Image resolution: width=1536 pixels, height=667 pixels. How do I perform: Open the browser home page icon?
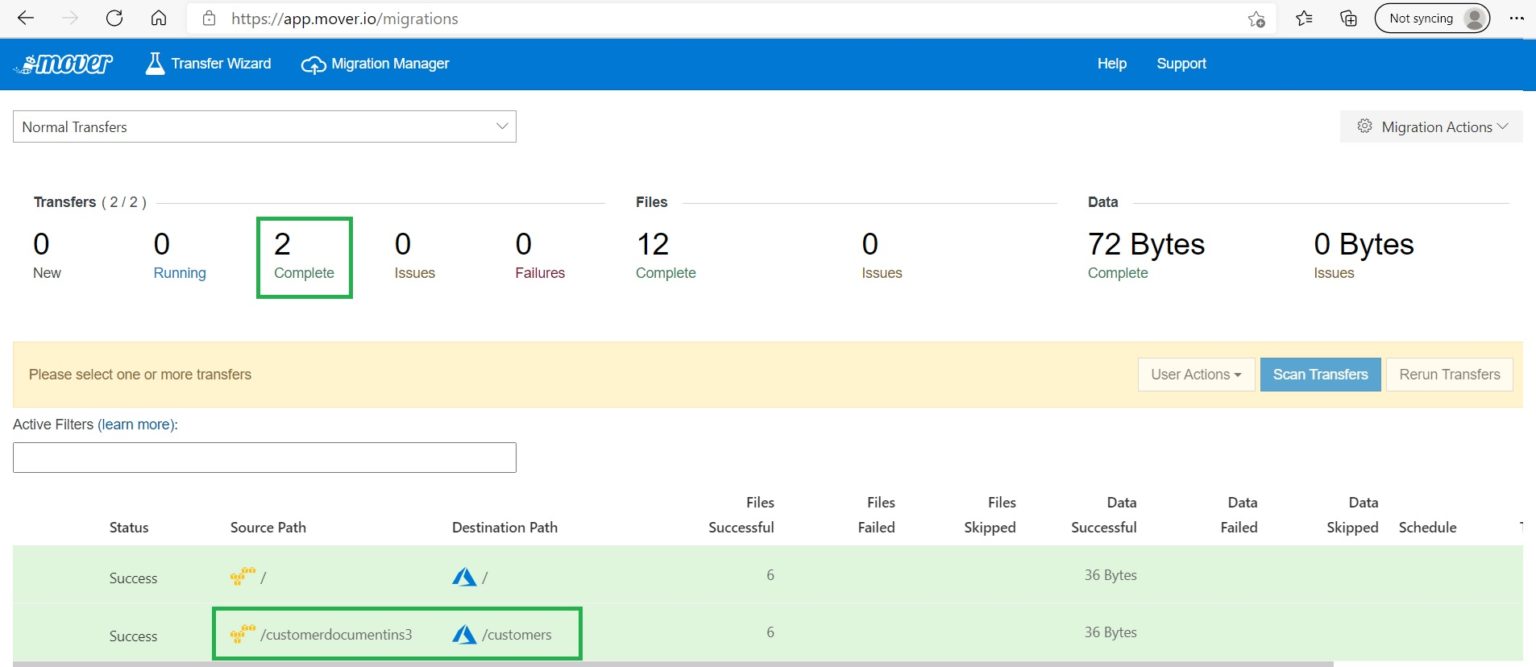pyautogui.click(x=158, y=18)
